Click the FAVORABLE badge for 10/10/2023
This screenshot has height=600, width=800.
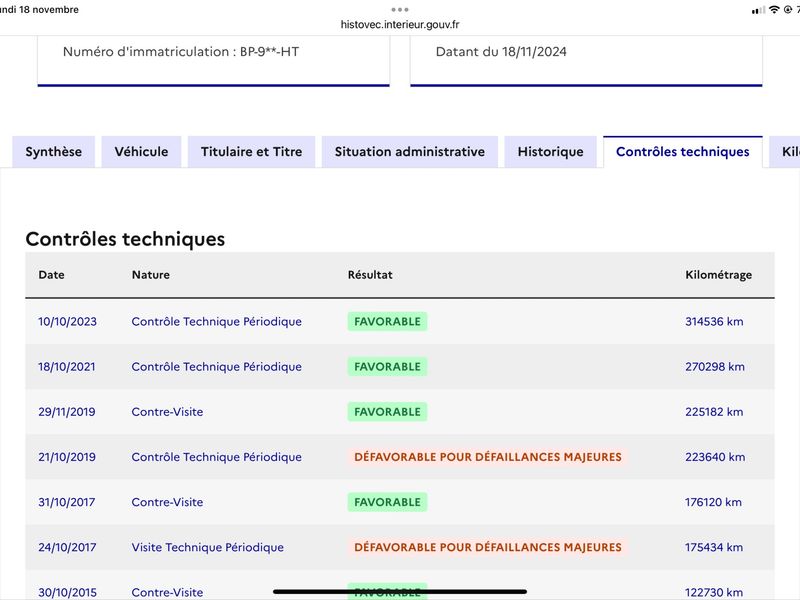point(387,321)
